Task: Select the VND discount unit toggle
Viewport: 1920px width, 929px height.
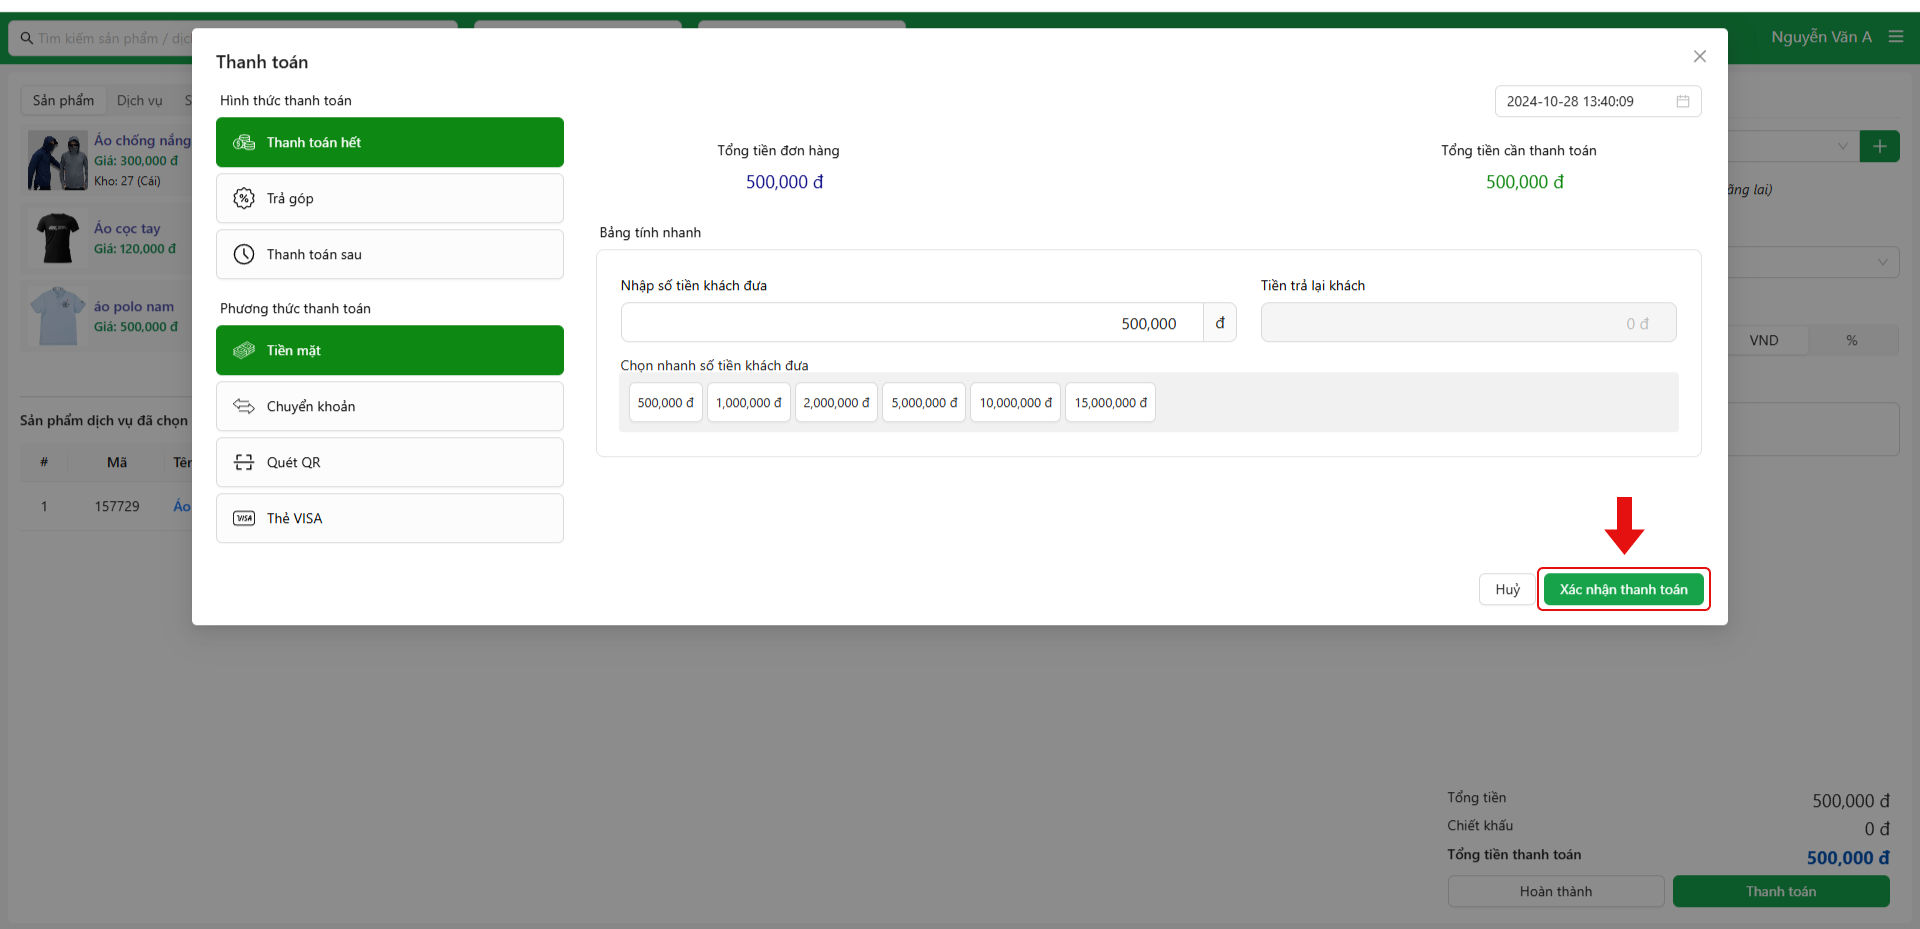Action: point(1764,341)
